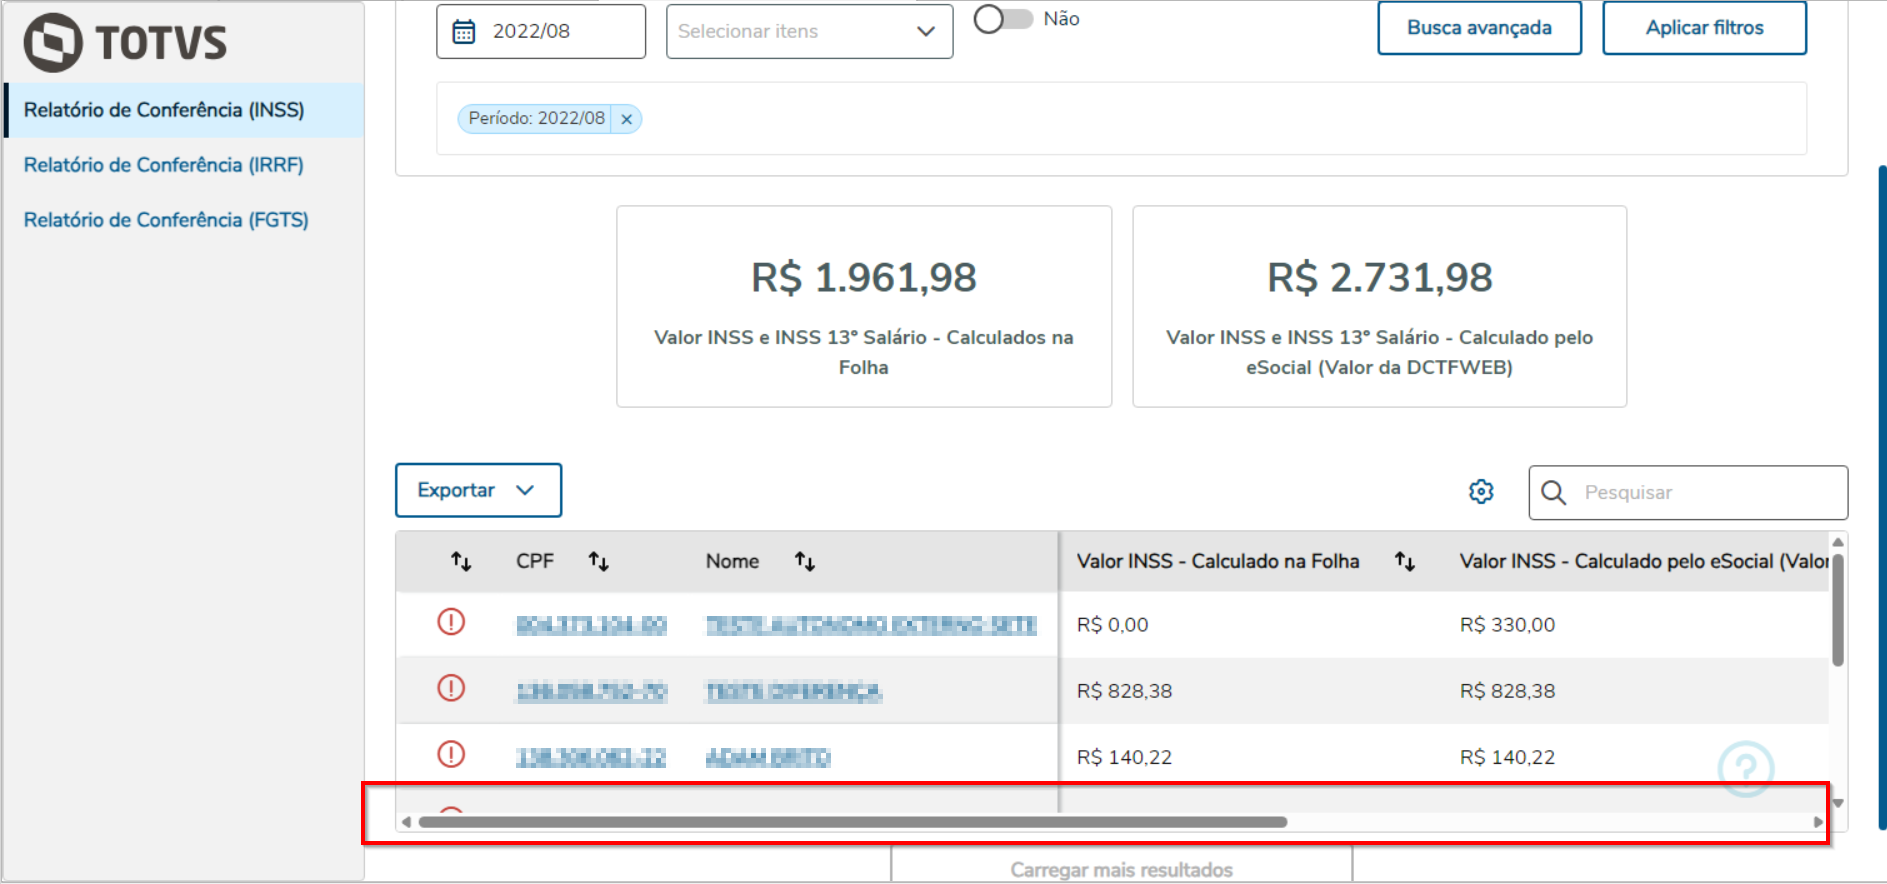Click red warning icon for R$ 828,38 row
This screenshot has width=1887, height=884.
click(x=451, y=689)
